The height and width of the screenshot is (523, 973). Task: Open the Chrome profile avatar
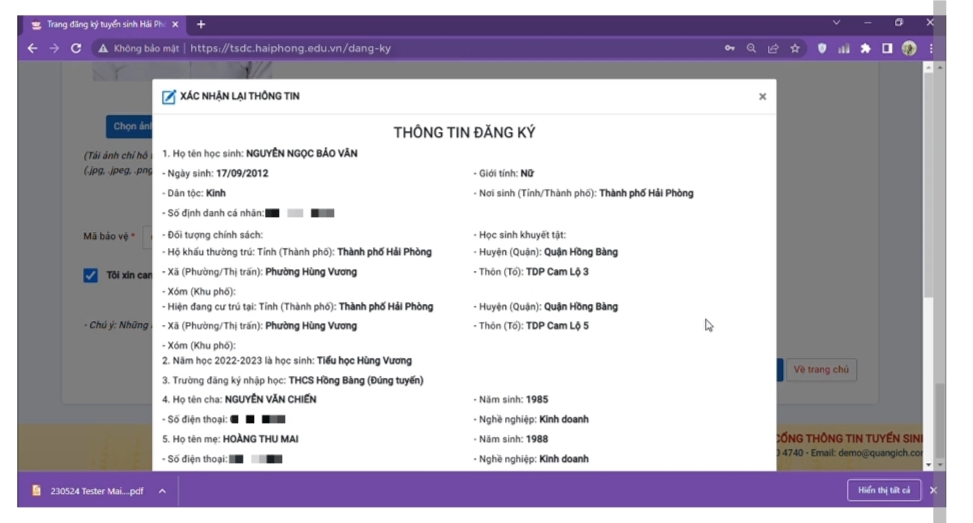click(909, 48)
